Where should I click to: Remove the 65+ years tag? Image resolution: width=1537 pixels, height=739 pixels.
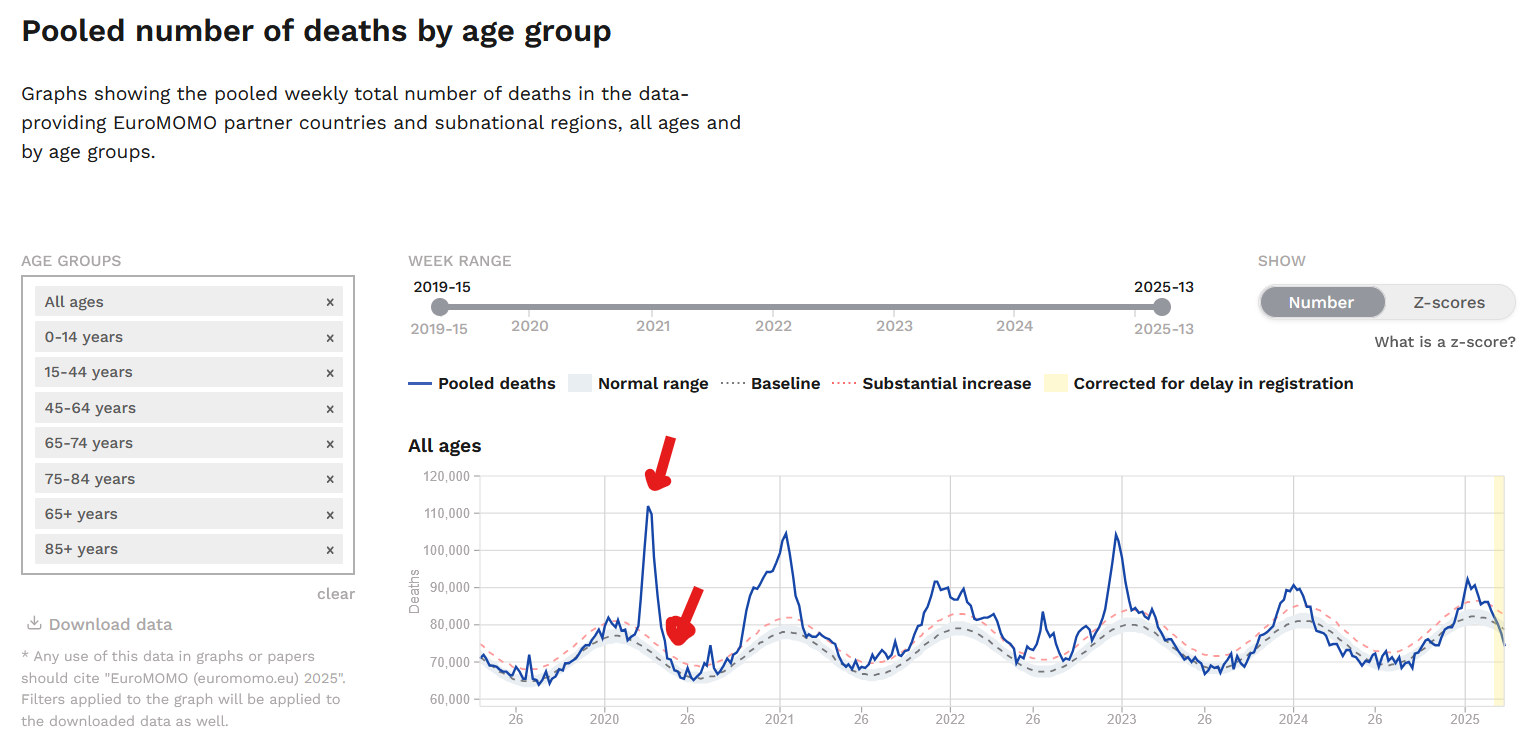click(x=330, y=515)
